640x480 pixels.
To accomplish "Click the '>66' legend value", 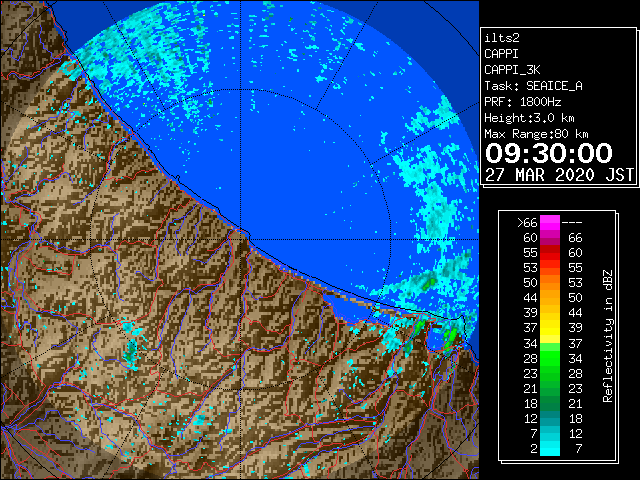I will [527, 222].
